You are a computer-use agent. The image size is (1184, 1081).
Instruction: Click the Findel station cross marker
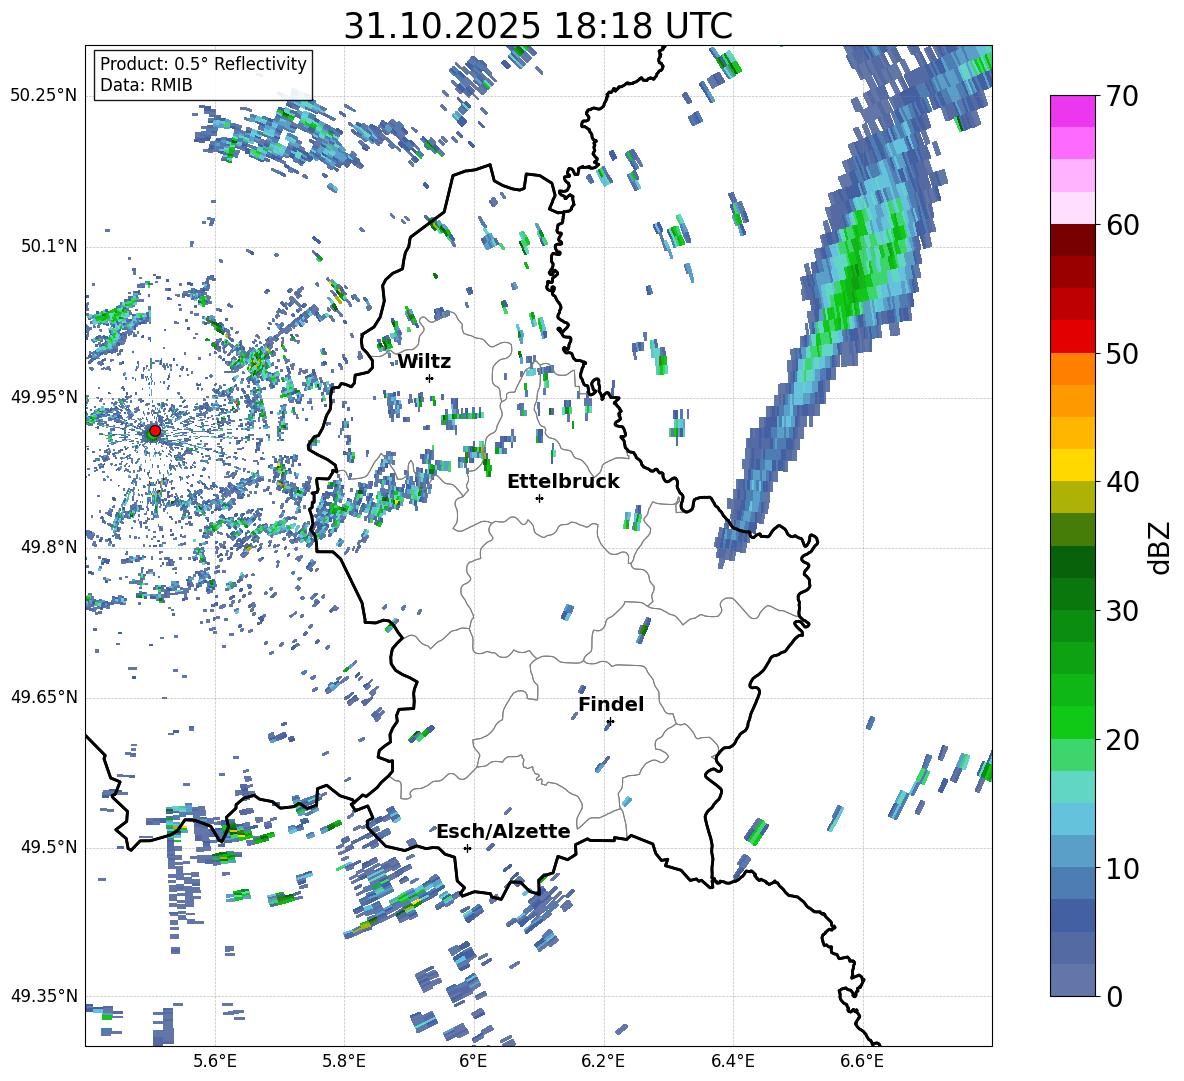click(610, 722)
